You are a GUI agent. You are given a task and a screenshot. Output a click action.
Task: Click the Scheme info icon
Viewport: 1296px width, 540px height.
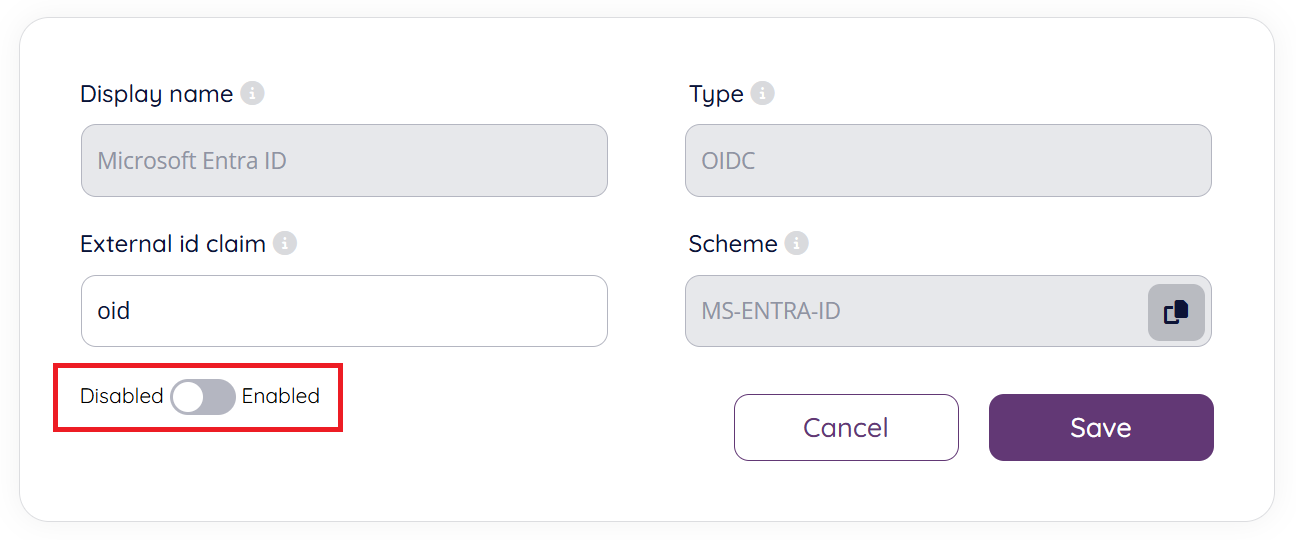tap(796, 244)
